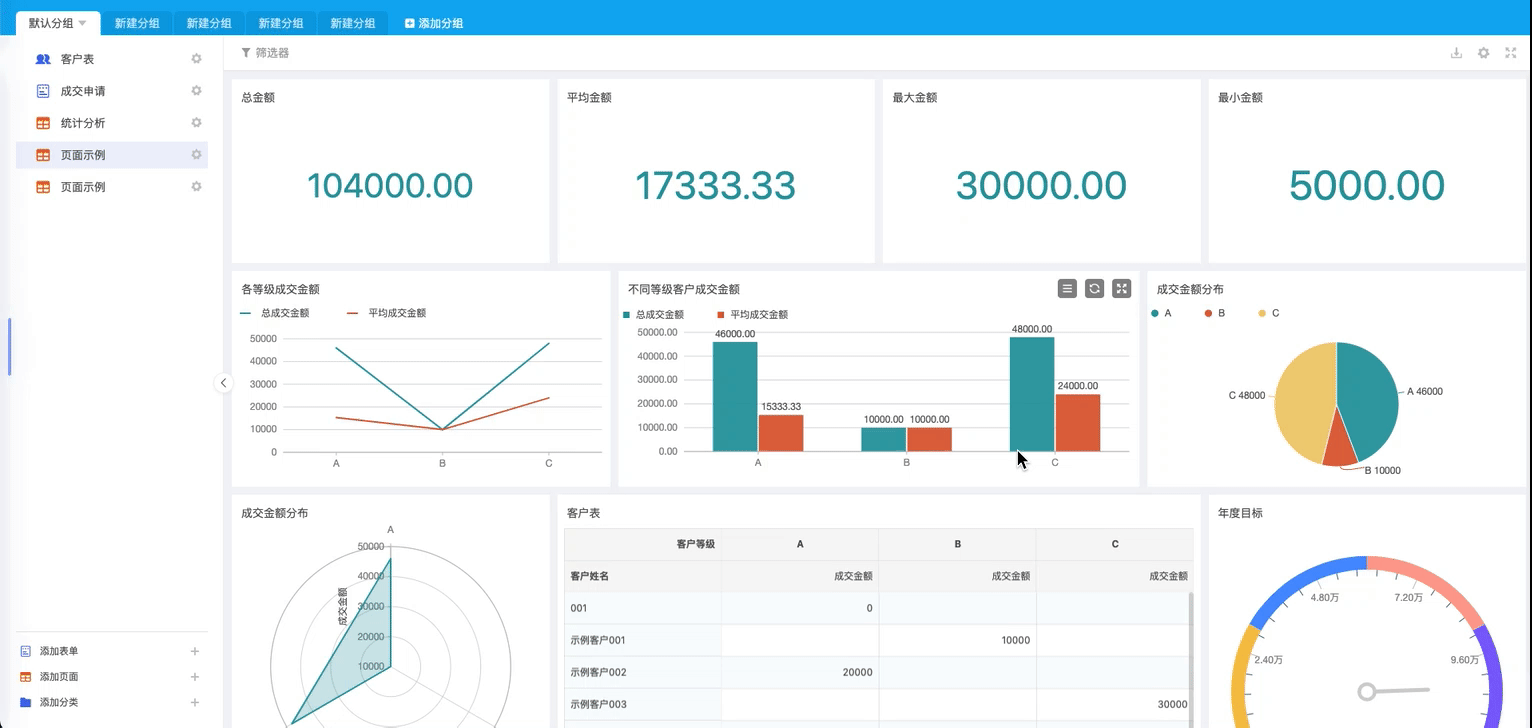Click the 001 customer name cell
The image size is (1532, 728).
point(643,608)
